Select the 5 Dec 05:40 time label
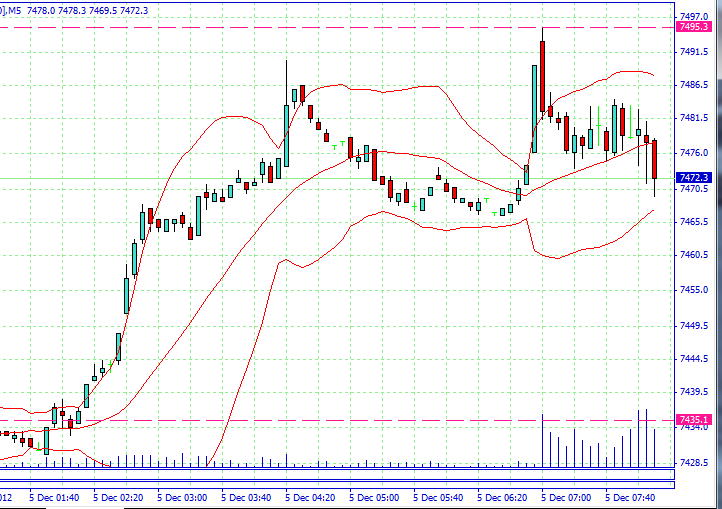Image resolution: width=722 pixels, height=509 pixels. [438, 498]
